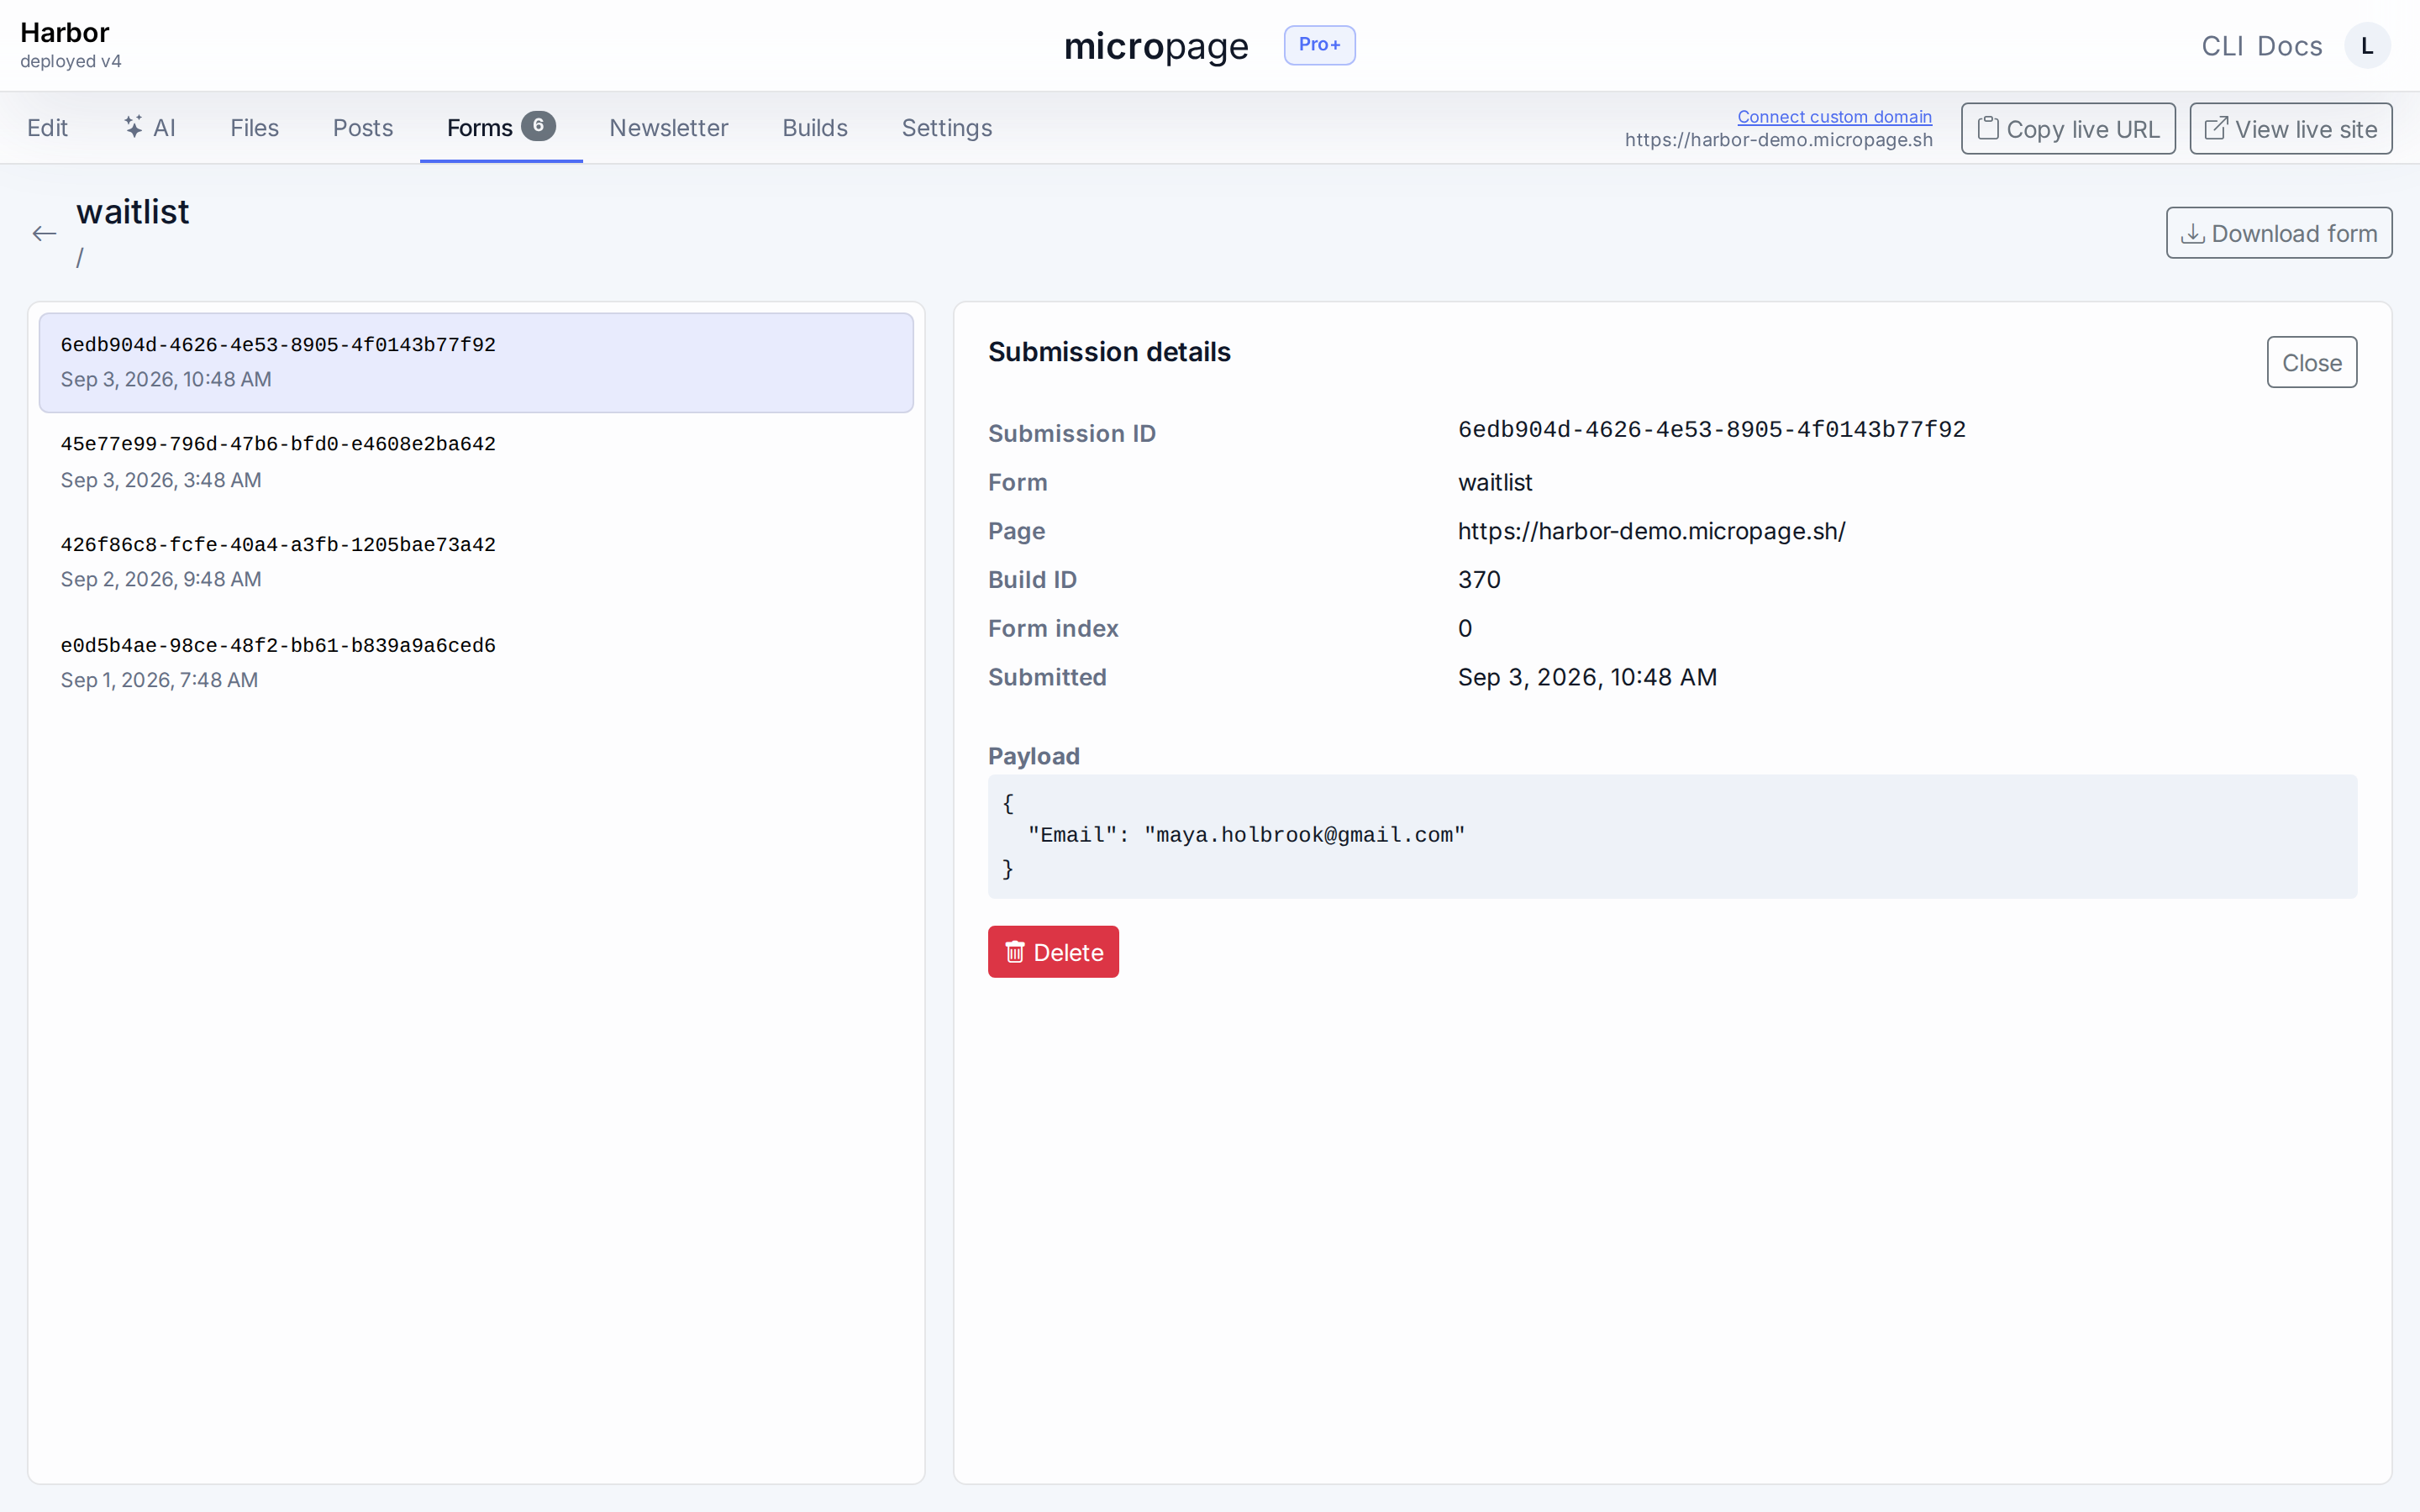Screen dimensions: 2420x1512
Task: Select submission 6edb904d in the list
Action: coord(476,362)
